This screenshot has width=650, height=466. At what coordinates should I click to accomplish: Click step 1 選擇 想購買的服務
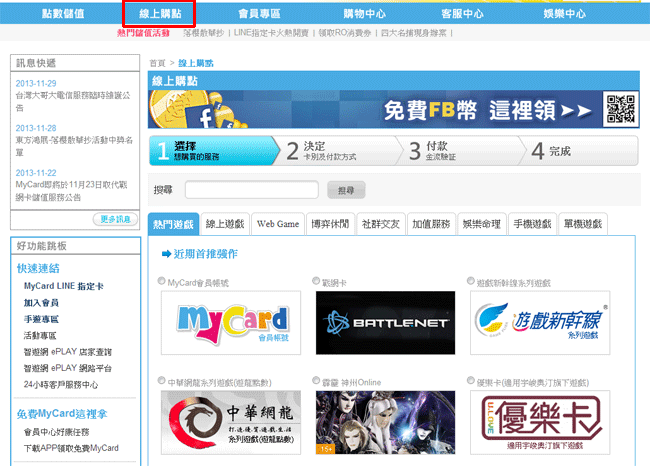[x=214, y=151]
